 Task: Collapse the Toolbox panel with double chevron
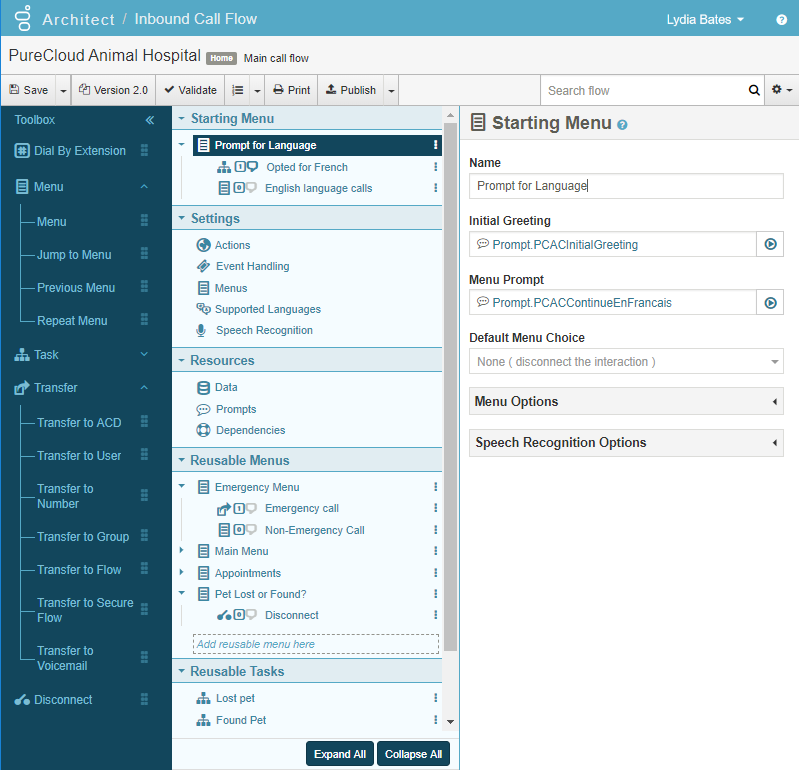[150, 120]
